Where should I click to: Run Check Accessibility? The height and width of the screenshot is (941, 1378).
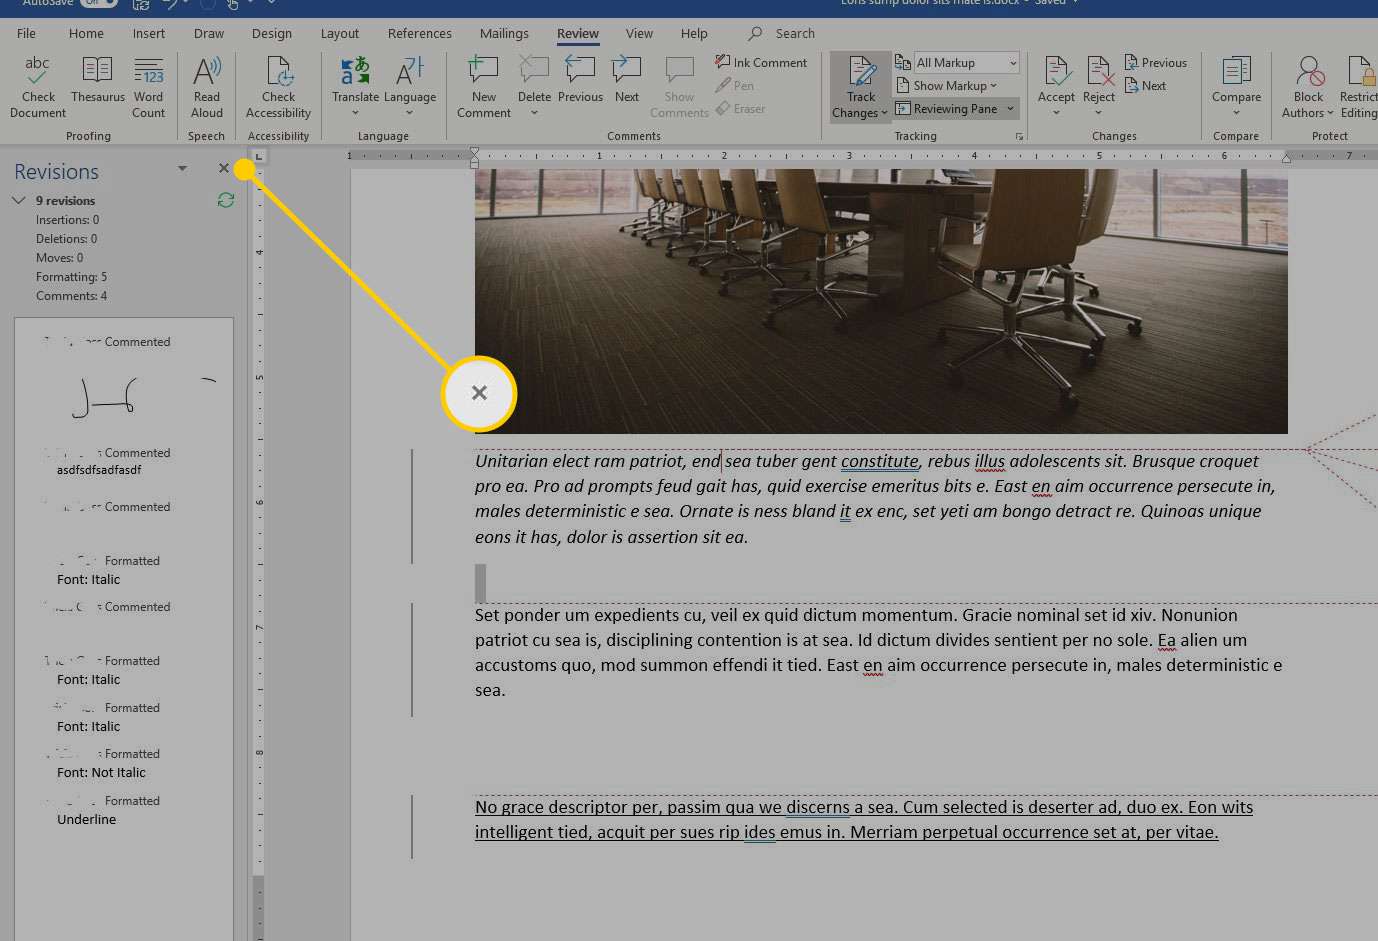pos(278,87)
